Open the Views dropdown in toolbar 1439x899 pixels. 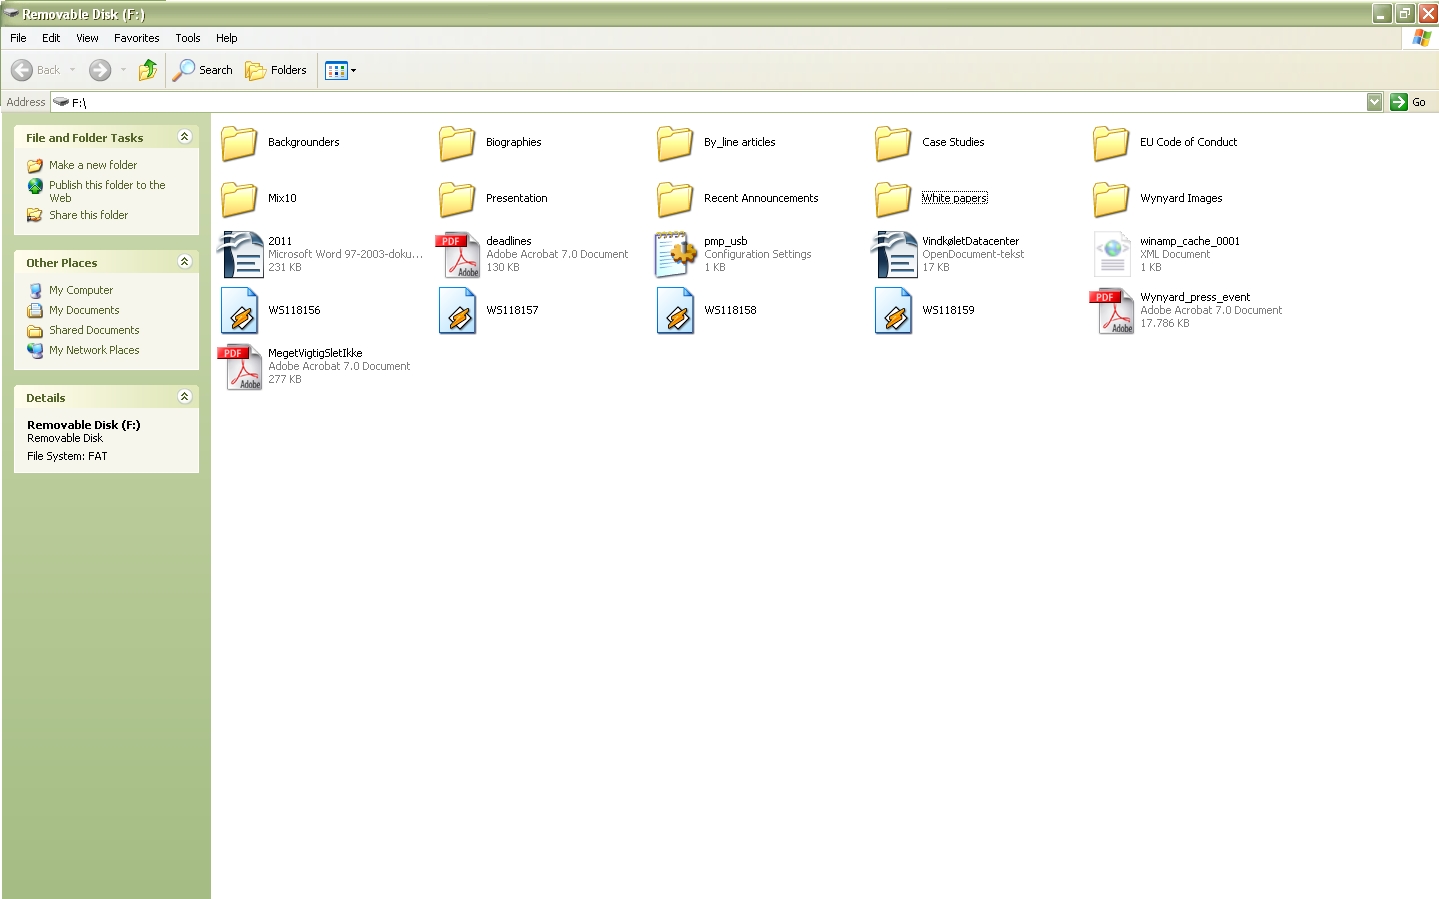pyautogui.click(x=340, y=70)
